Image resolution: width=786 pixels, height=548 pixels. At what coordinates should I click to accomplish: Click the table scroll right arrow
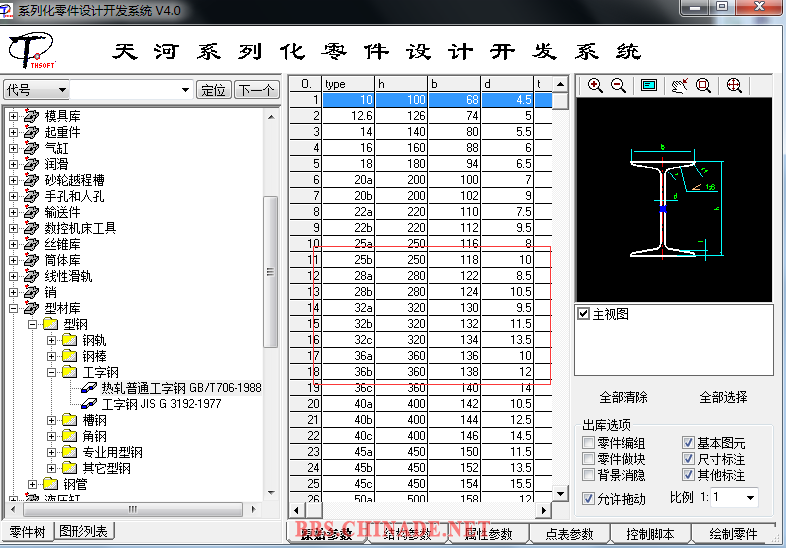click(543, 510)
